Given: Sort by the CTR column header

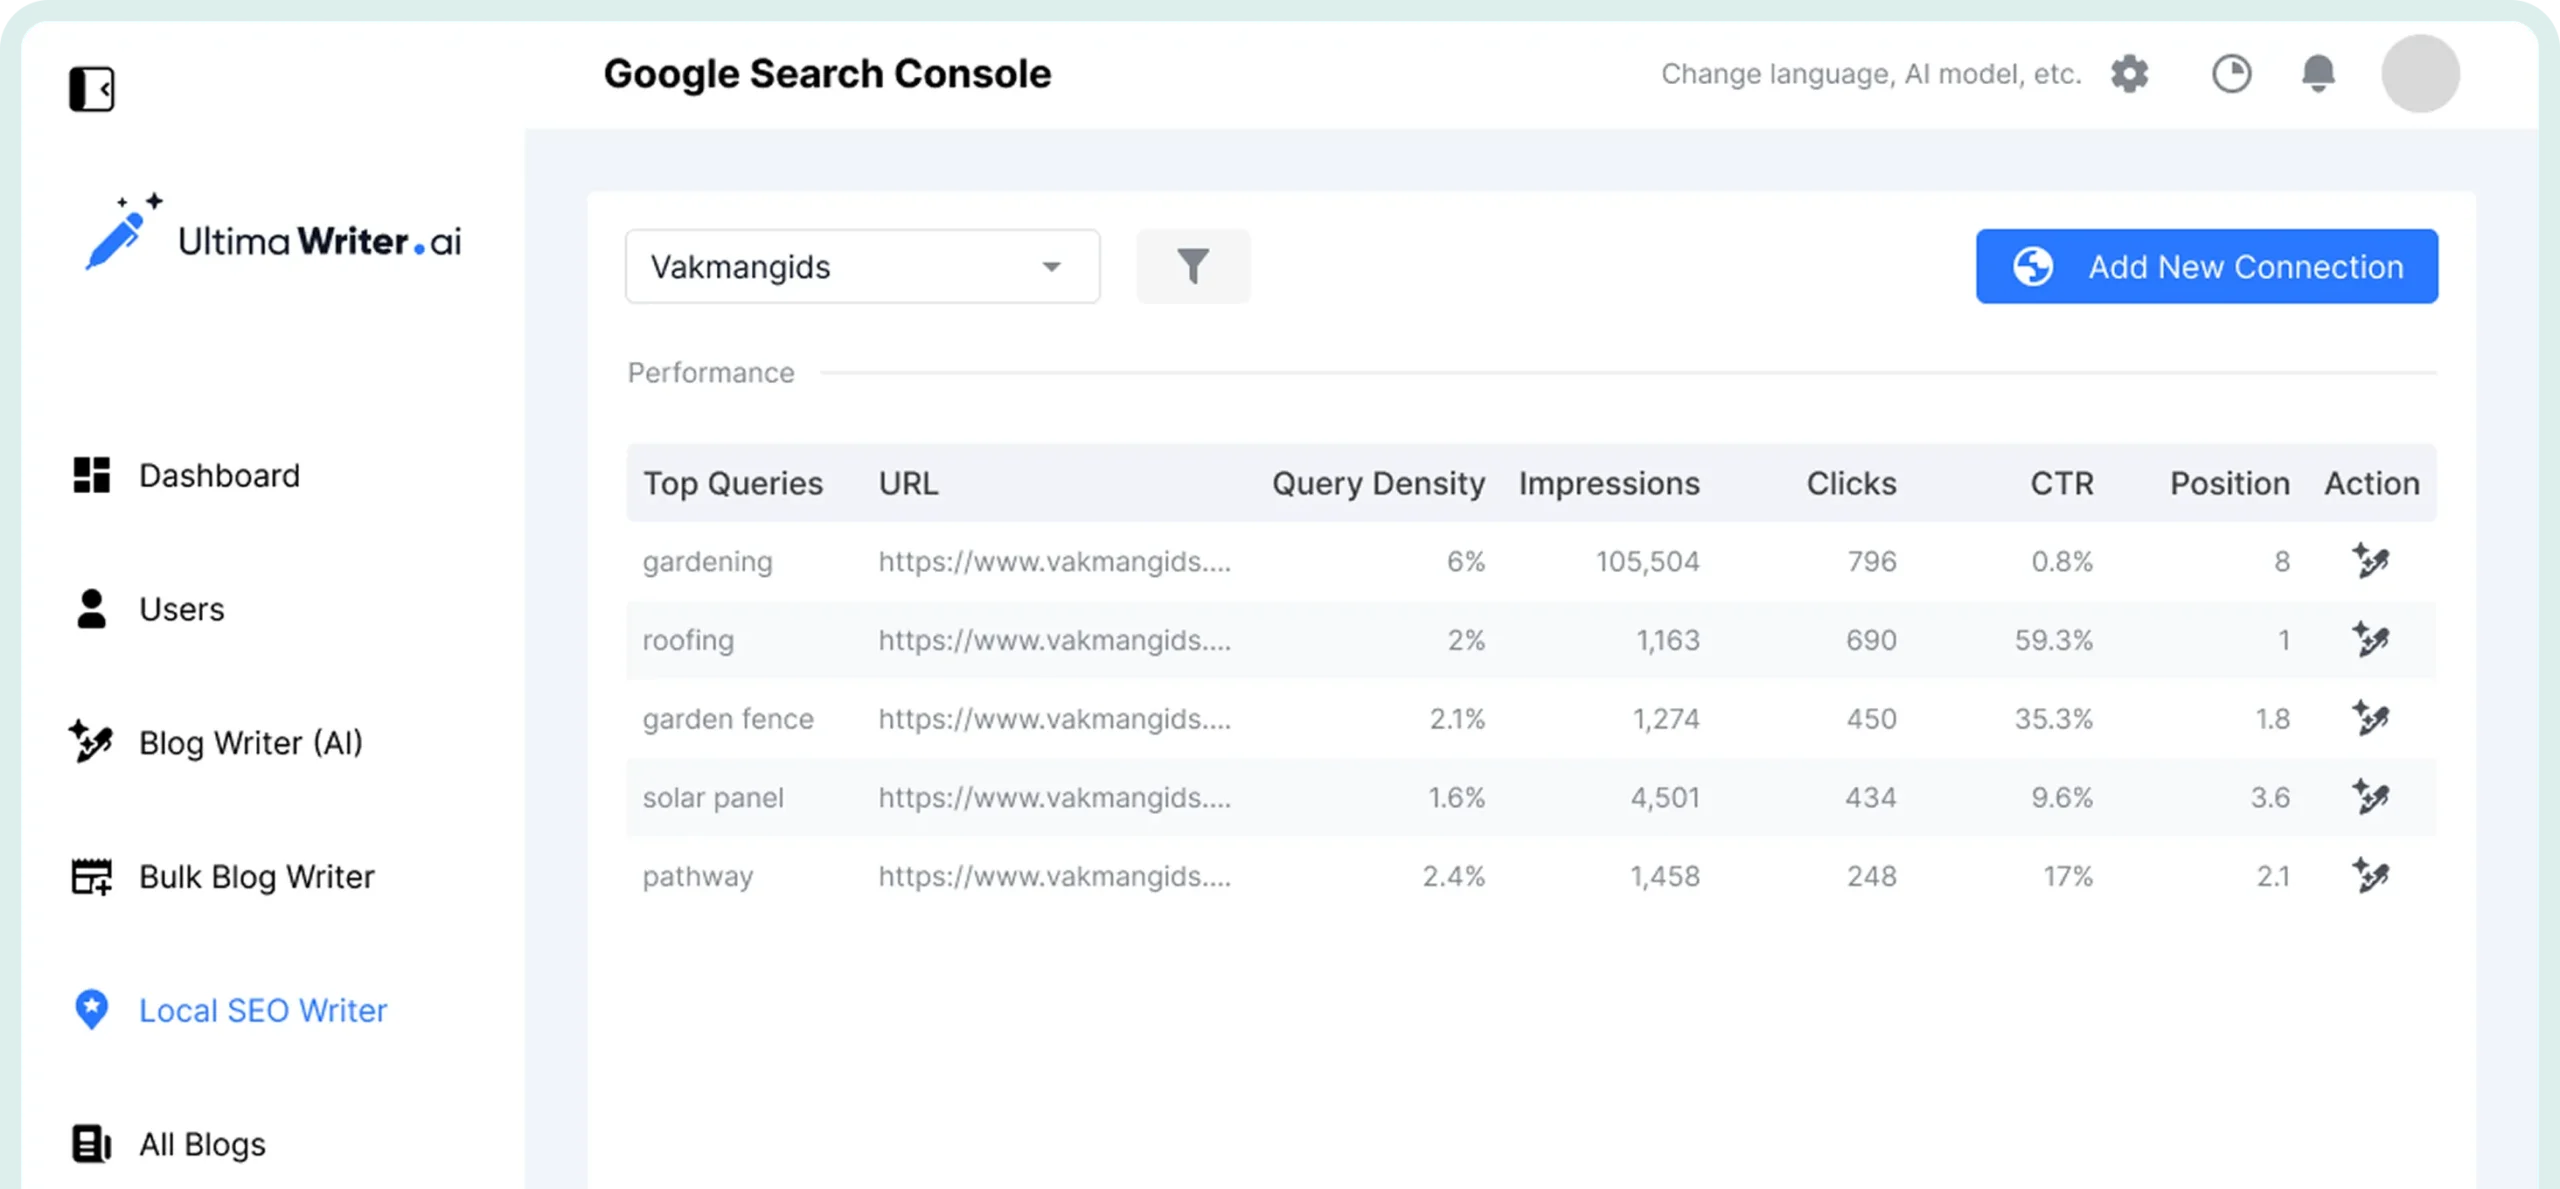Looking at the screenshot, I should coord(2061,483).
